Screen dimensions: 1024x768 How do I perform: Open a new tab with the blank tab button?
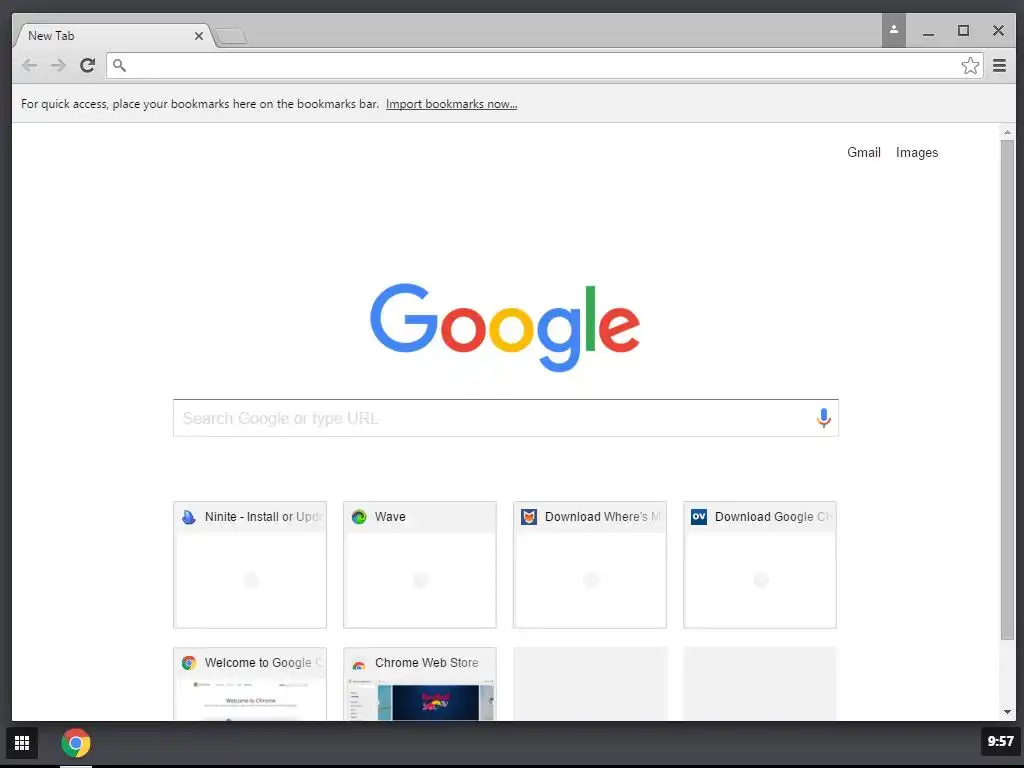click(231, 36)
